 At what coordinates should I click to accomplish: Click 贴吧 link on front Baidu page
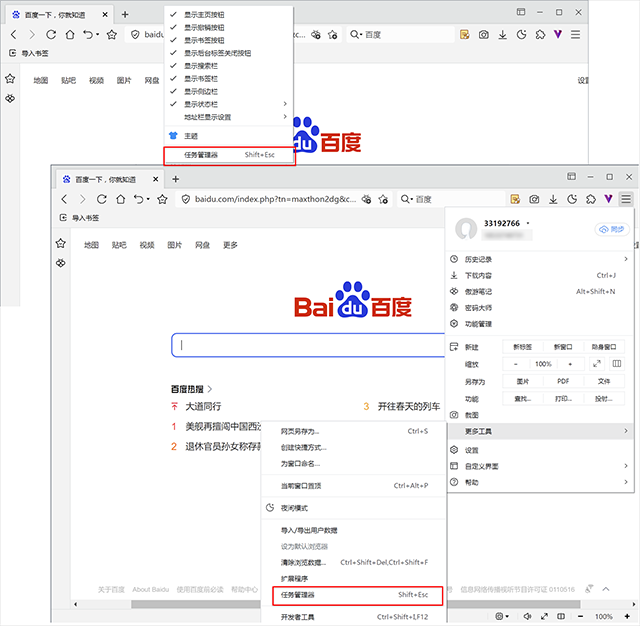[x=119, y=245]
